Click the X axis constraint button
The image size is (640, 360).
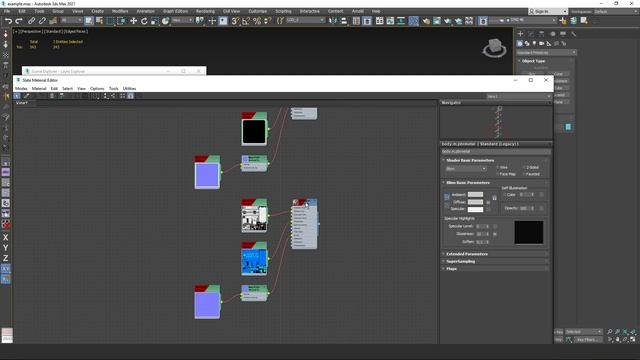[6, 237]
